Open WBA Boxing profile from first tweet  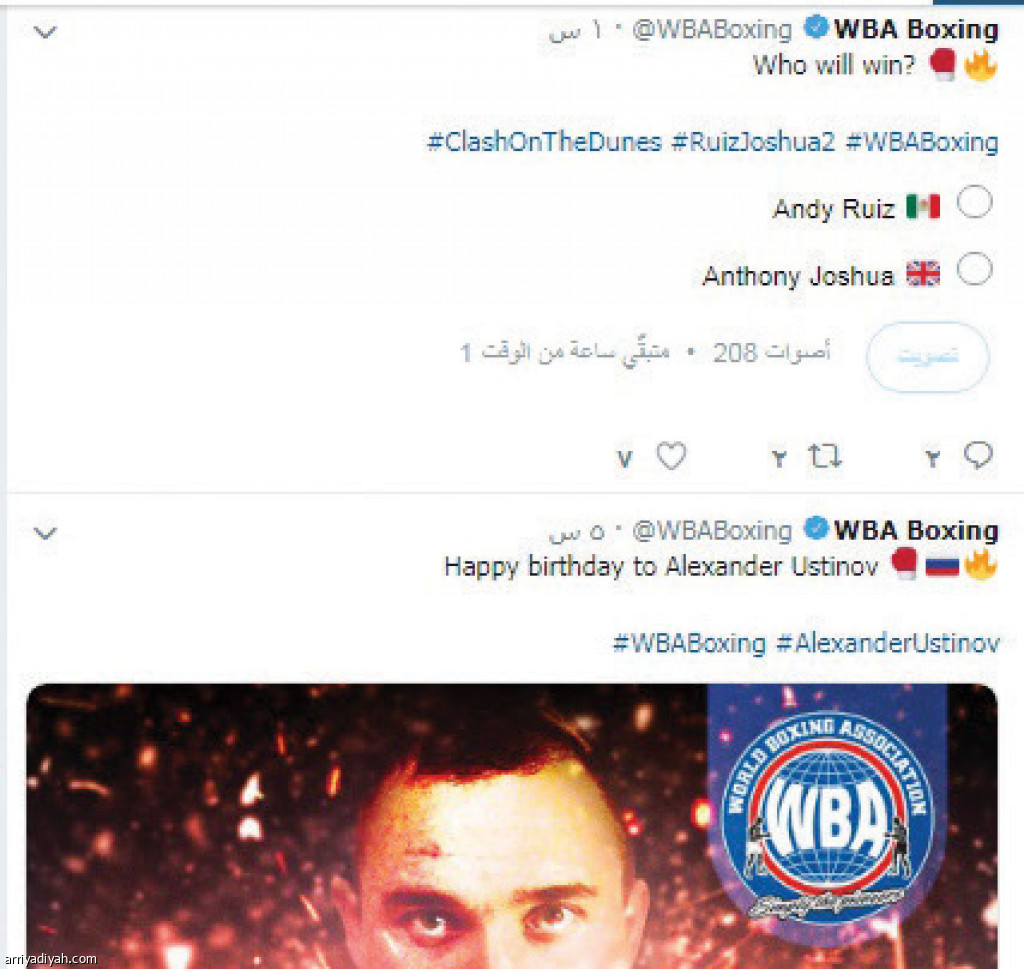point(916,29)
